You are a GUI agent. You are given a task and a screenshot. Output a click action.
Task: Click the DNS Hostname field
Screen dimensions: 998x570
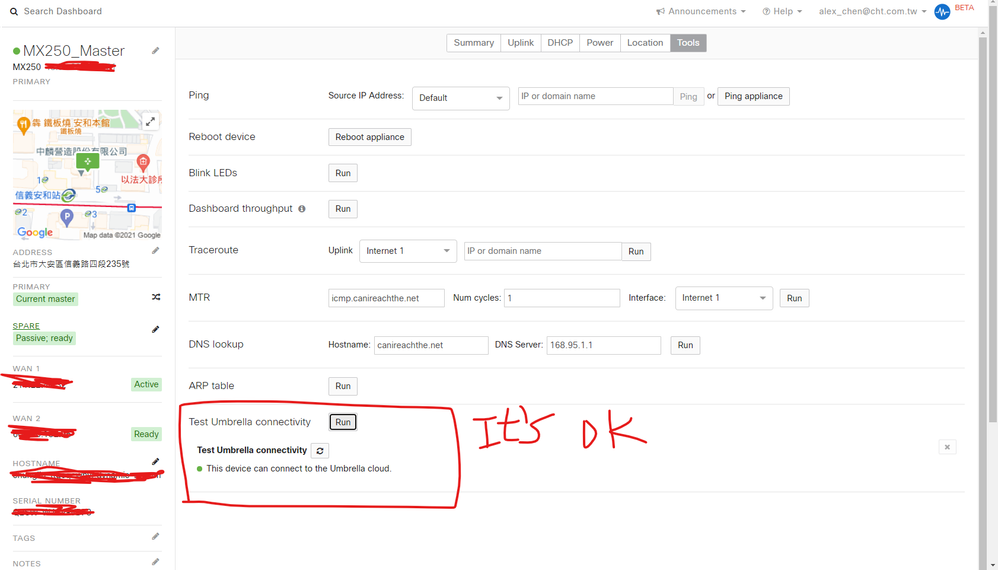point(431,345)
